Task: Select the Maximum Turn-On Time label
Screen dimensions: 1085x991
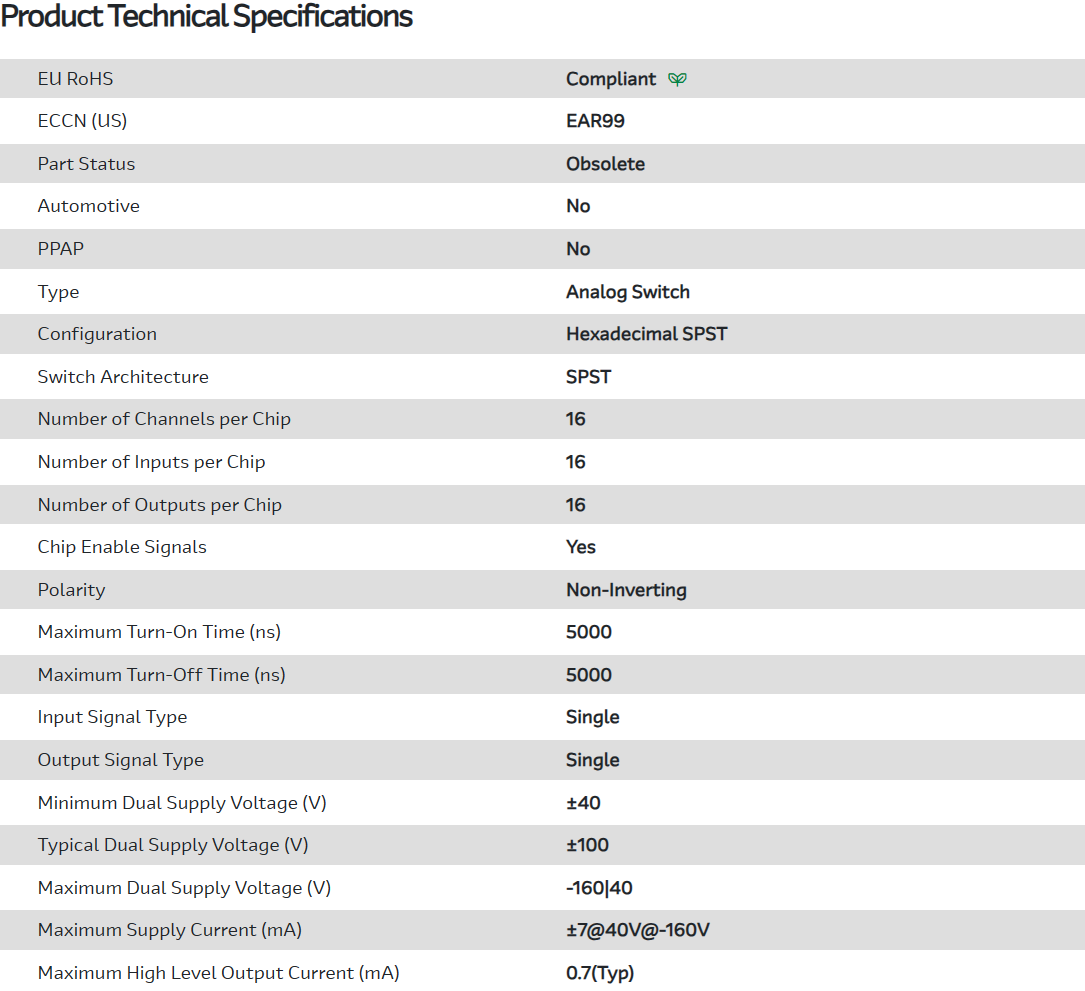Action: [159, 632]
